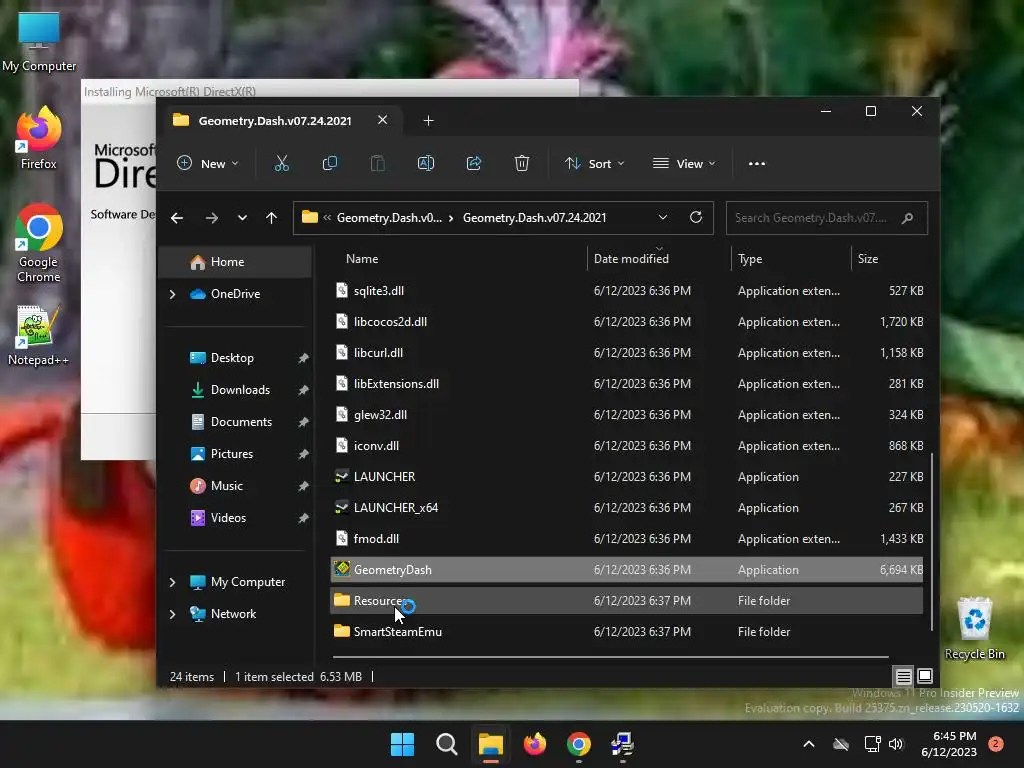Open the volume control in system tray

pyautogui.click(x=896, y=744)
